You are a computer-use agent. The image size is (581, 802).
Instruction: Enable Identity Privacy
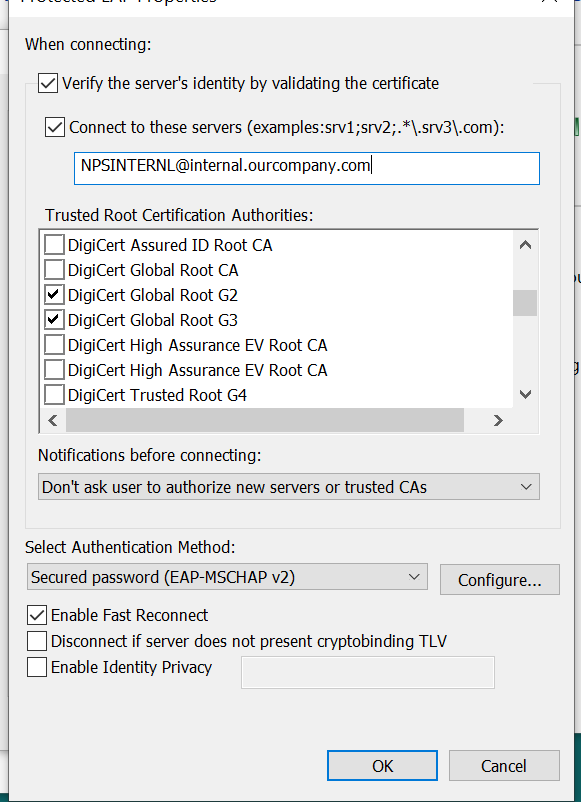point(37,666)
